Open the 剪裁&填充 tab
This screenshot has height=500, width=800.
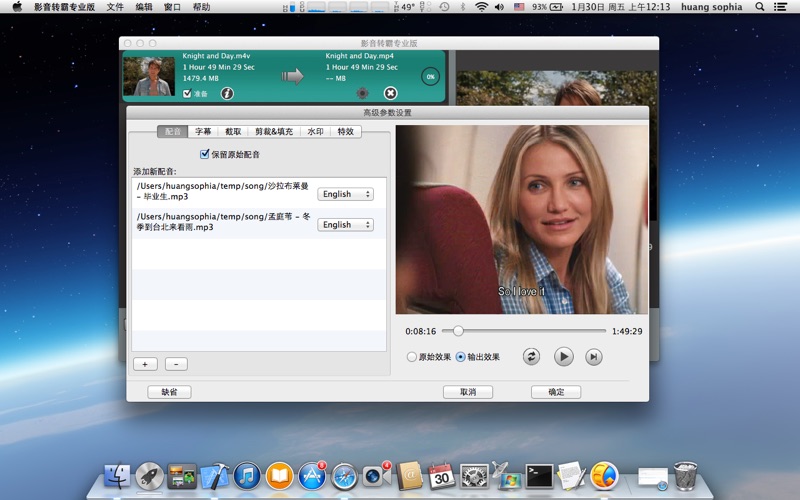[273, 132]
